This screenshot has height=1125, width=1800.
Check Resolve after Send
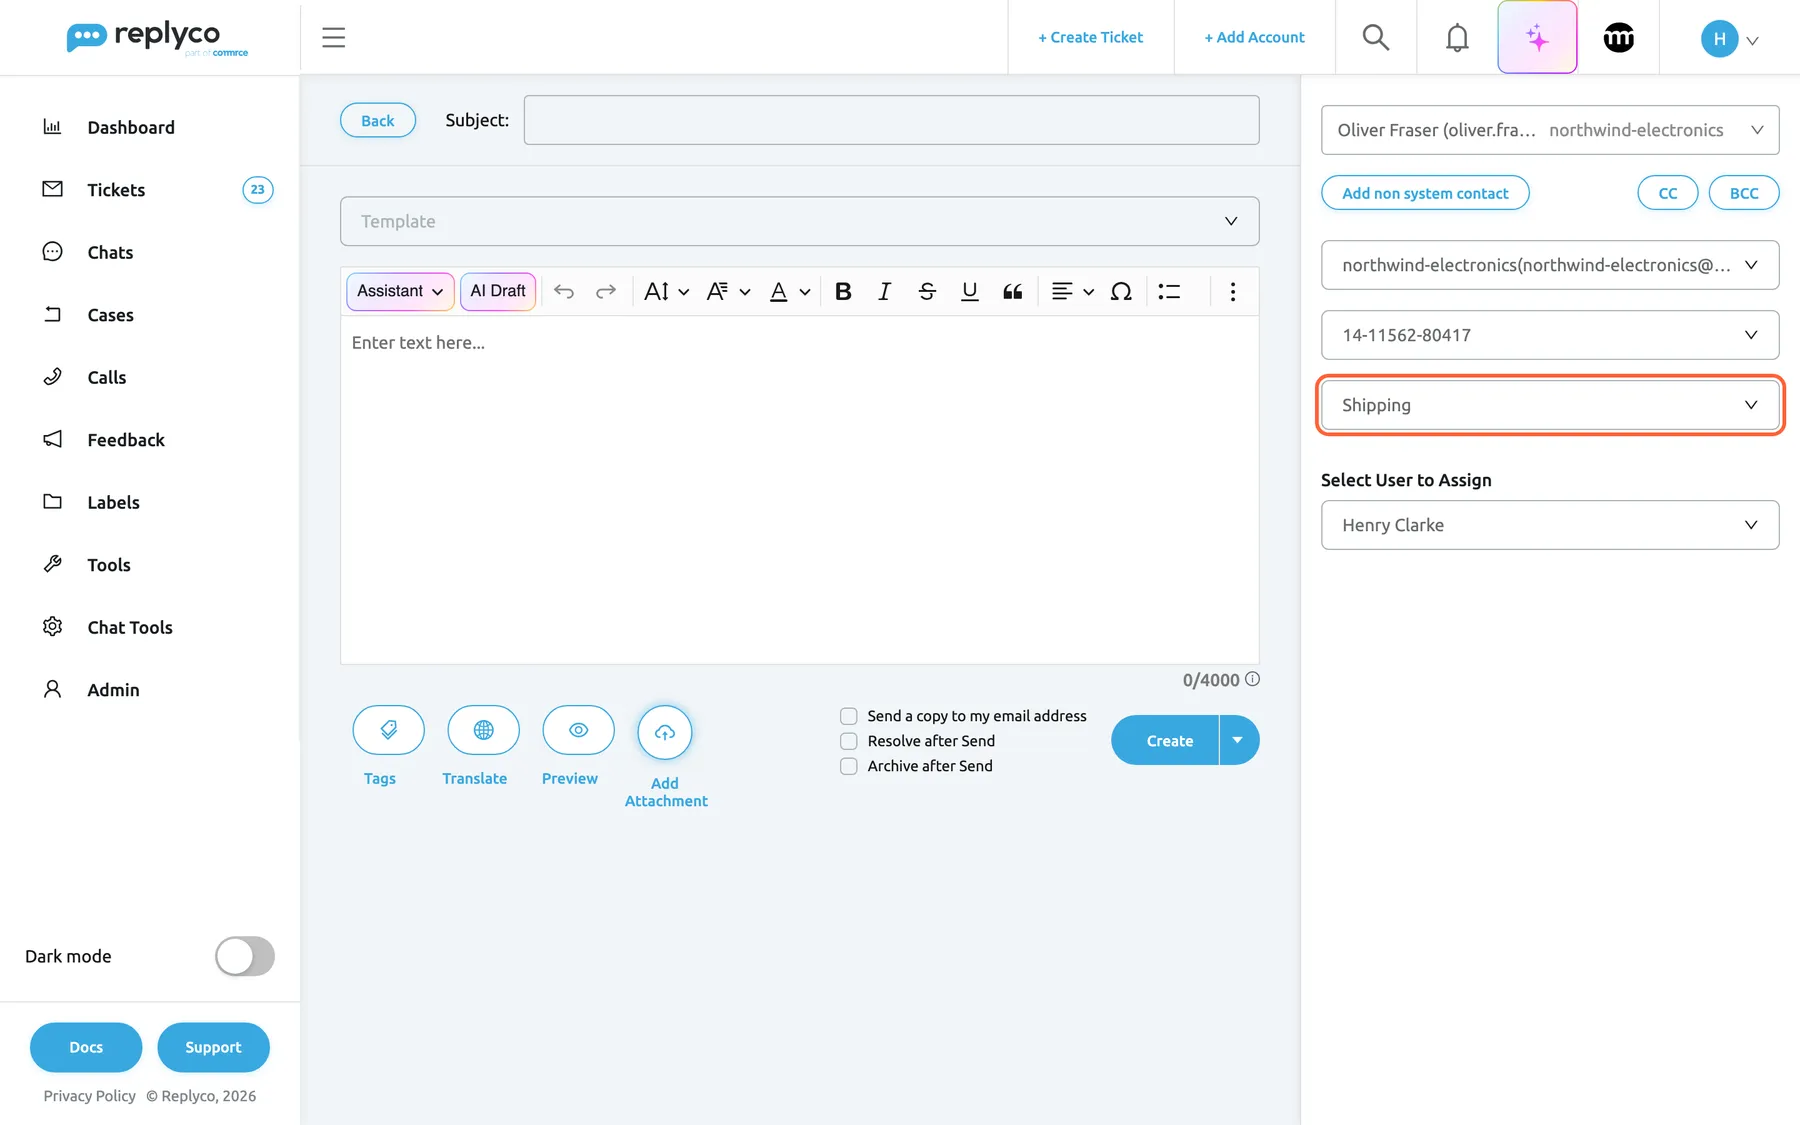pos(849,741)
